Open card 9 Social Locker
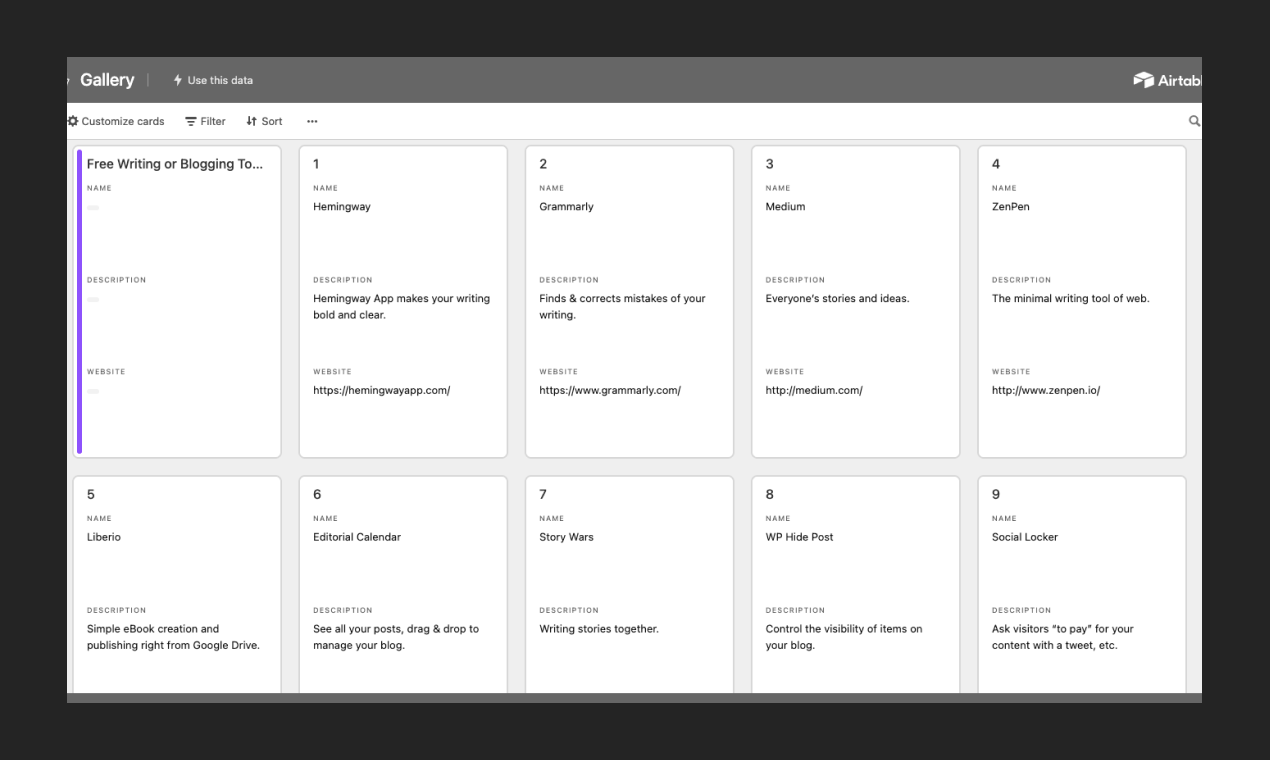This screenshot has height=760, width=1270. pyautogui.click(x=1082, y=585)
